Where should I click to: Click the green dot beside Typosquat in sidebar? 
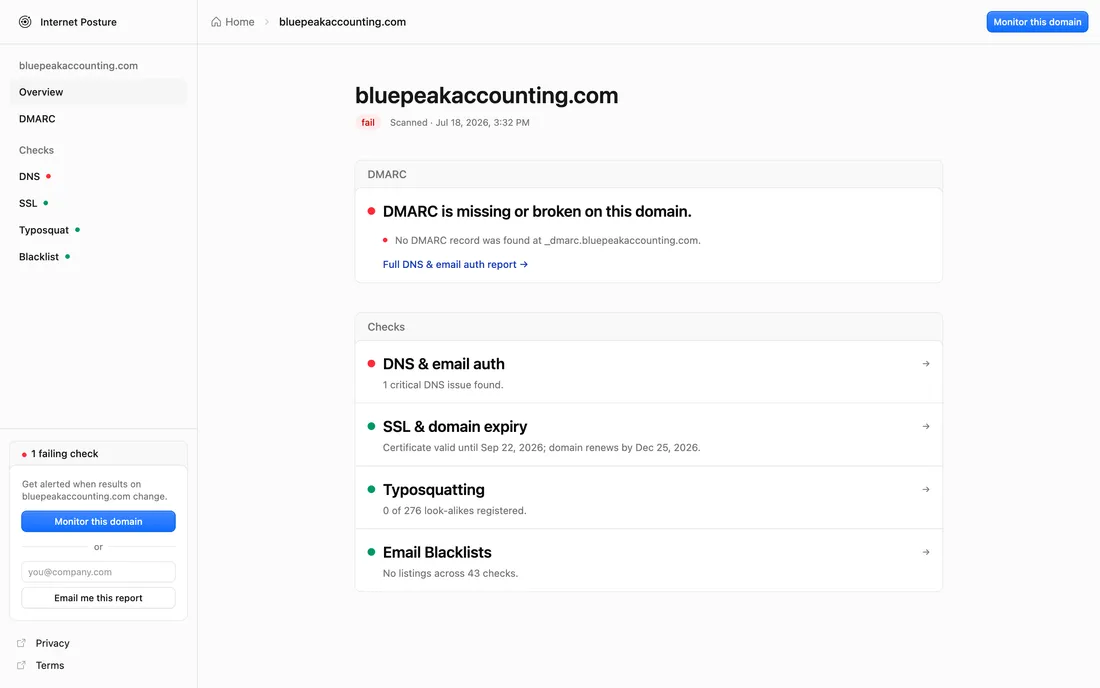click(x=77, y=229)
